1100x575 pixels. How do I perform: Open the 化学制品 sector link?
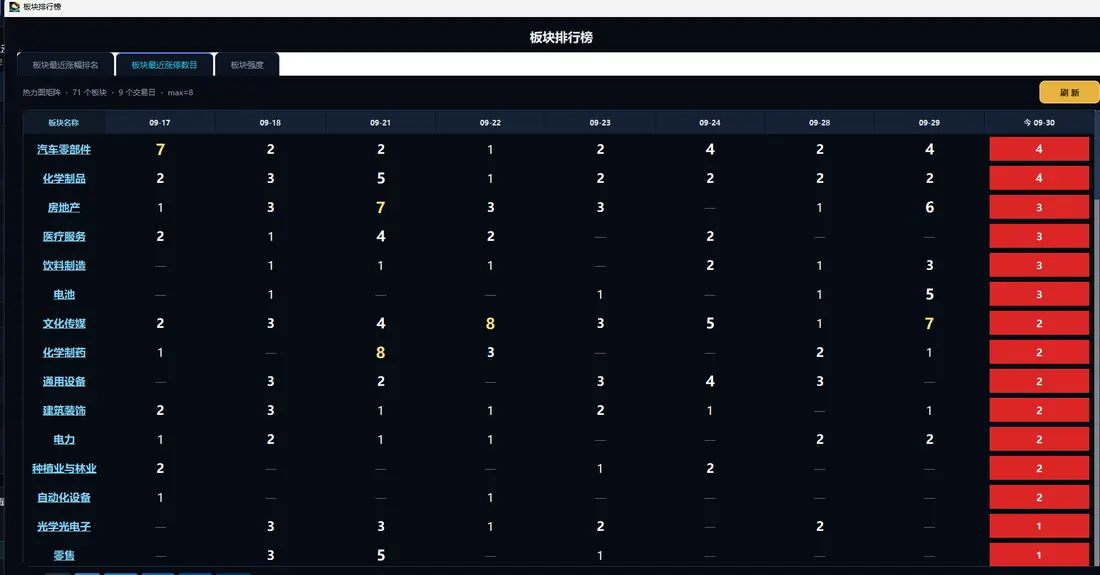tap(64, 178)
